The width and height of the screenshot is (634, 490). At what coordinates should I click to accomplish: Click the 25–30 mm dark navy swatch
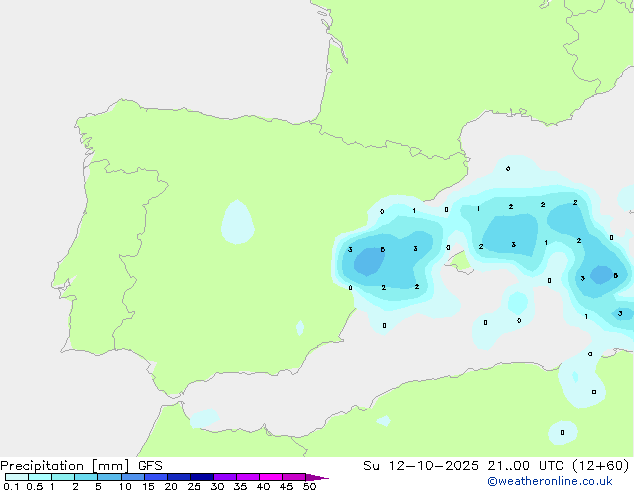click(202, 477)
